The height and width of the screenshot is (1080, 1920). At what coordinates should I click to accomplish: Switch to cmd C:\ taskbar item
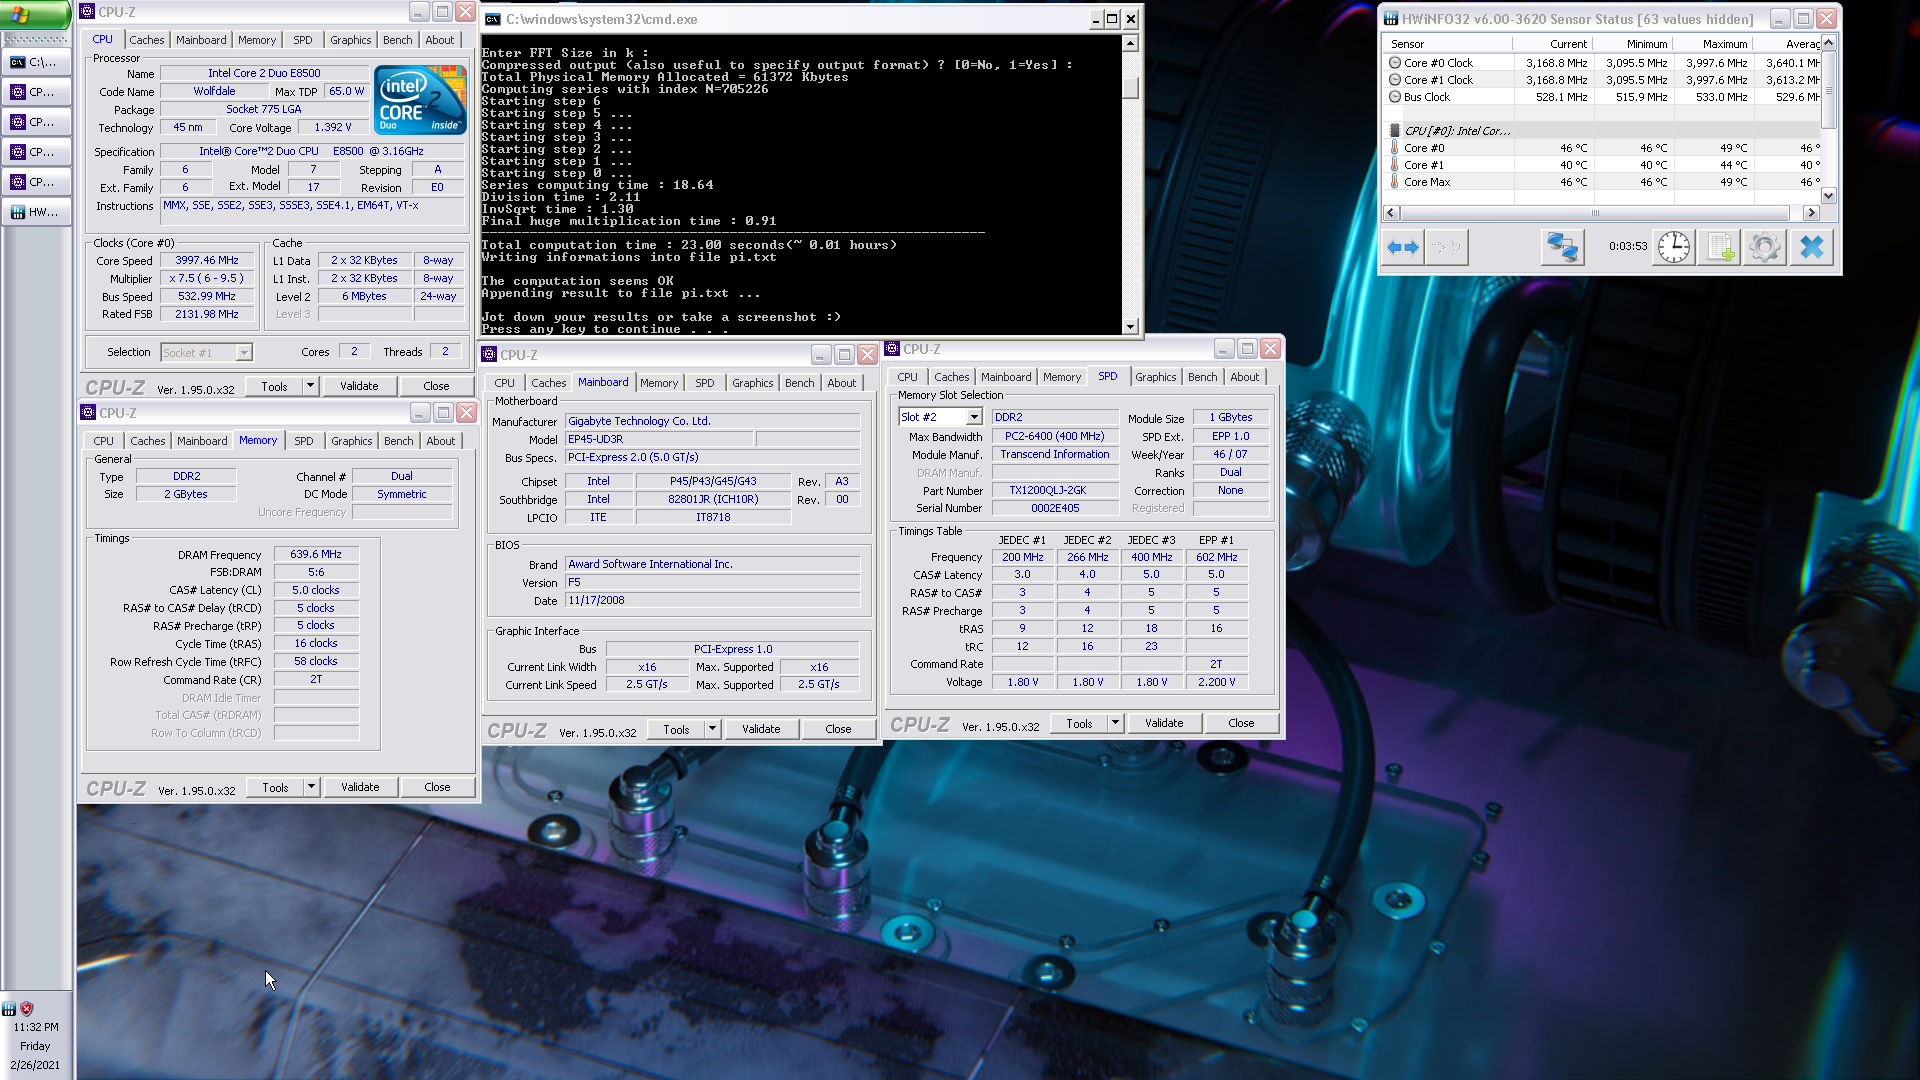(x=35, y=62)
